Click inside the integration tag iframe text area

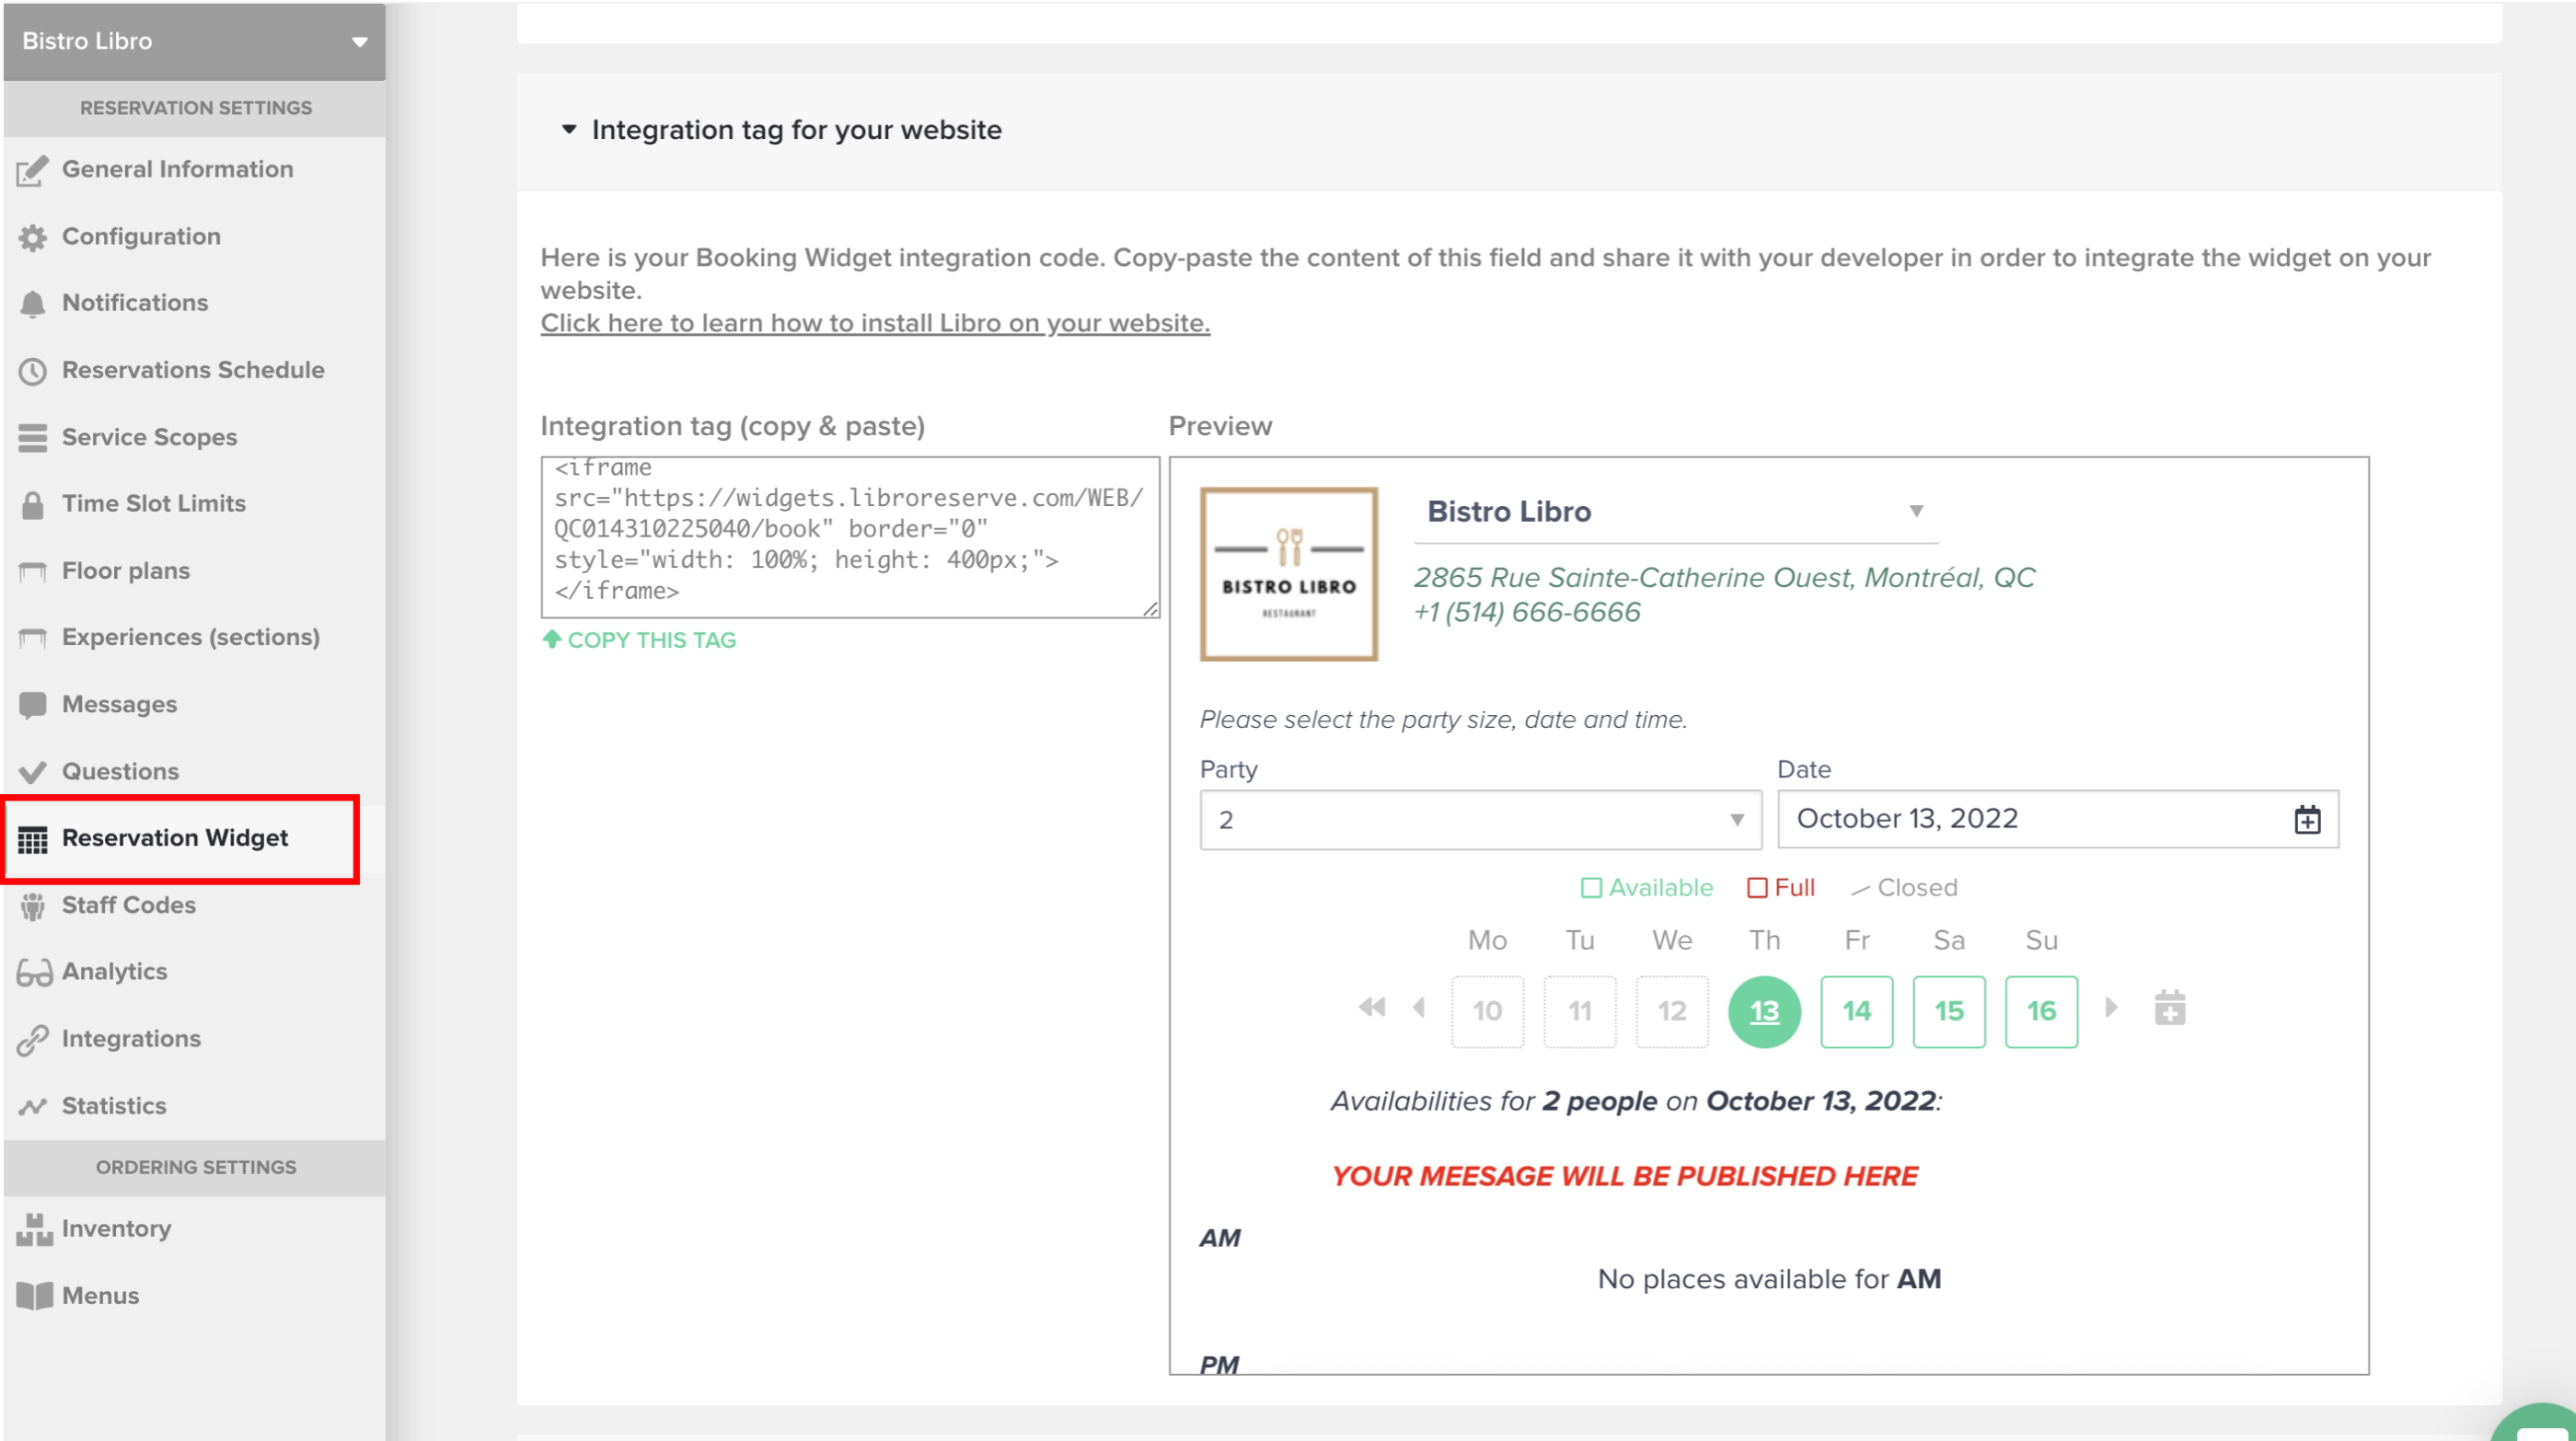point(849,537)
